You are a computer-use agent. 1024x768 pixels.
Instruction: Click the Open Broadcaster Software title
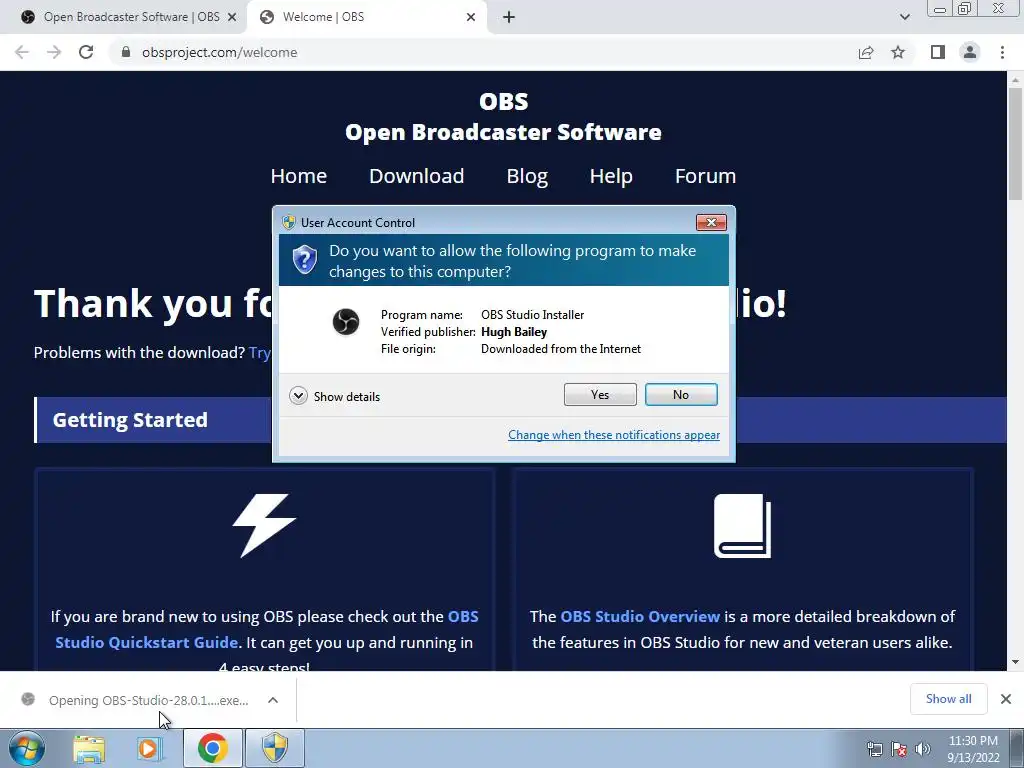(503, 132)
